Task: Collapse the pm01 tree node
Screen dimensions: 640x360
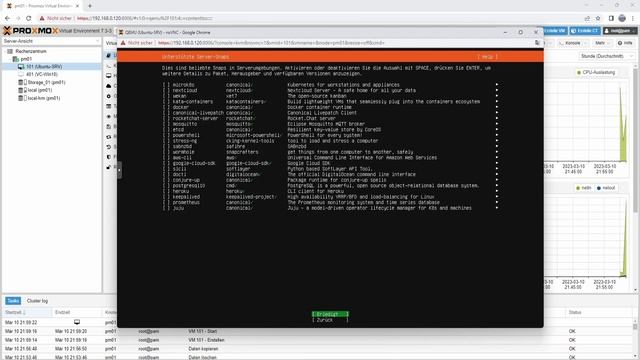Action: click(x=11, y=59)
